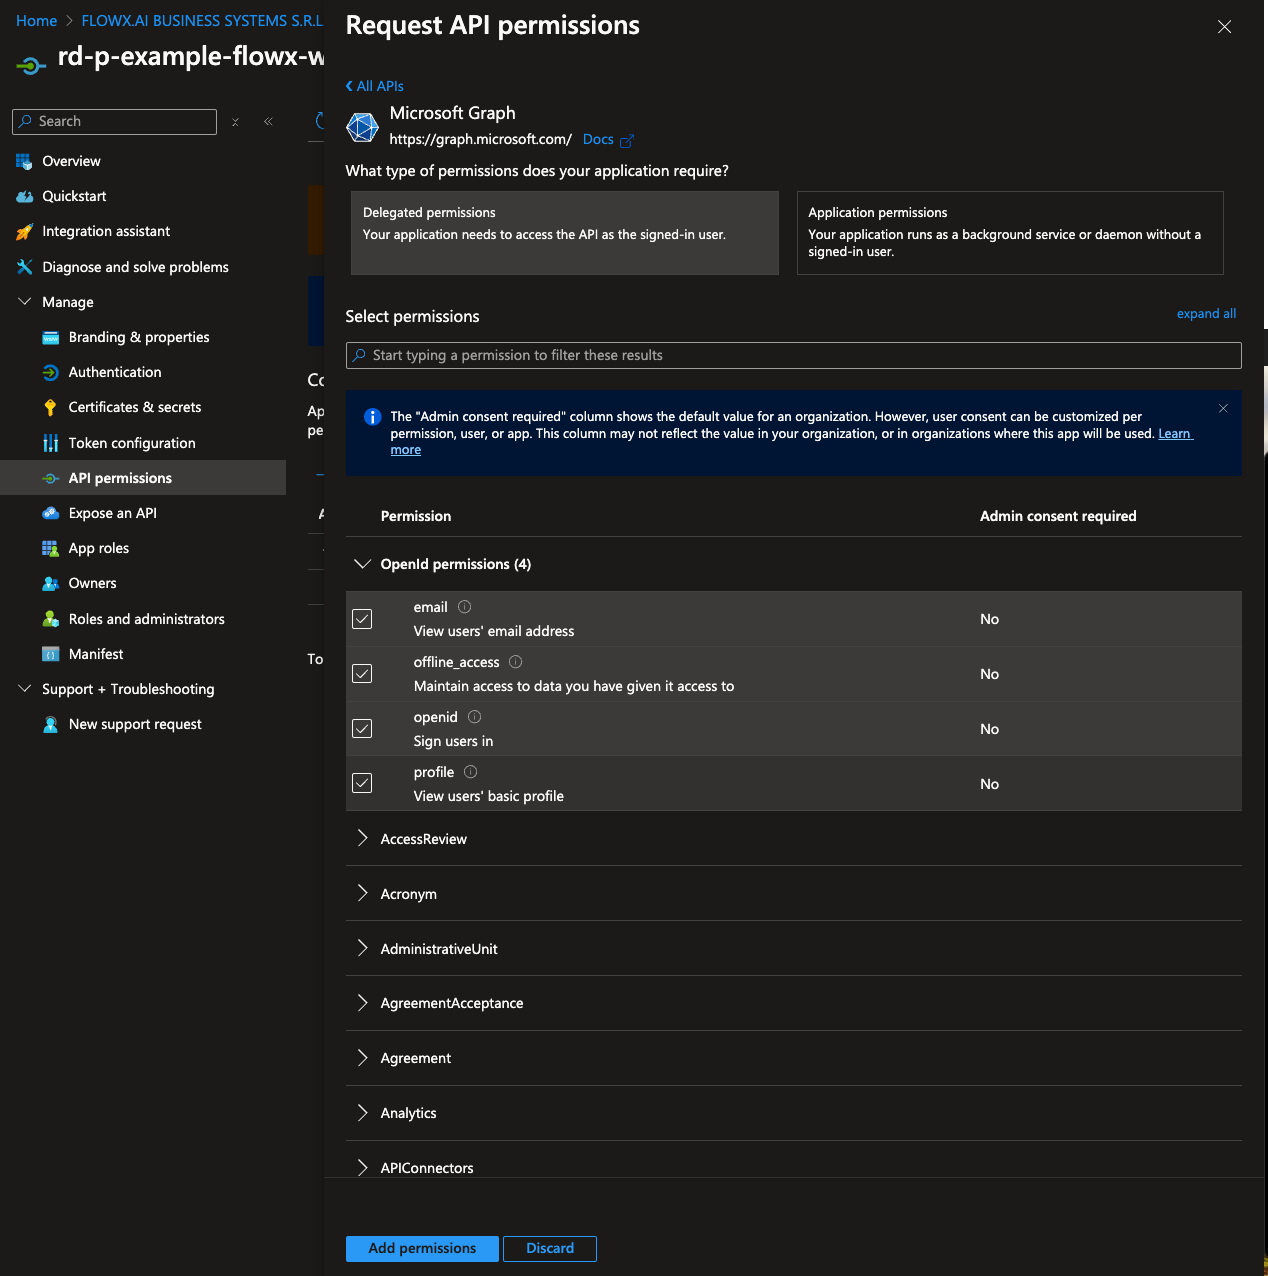Uncheck the openid permission checkbox
This screenshot has height=1276, width=1268.
[362, 729]
